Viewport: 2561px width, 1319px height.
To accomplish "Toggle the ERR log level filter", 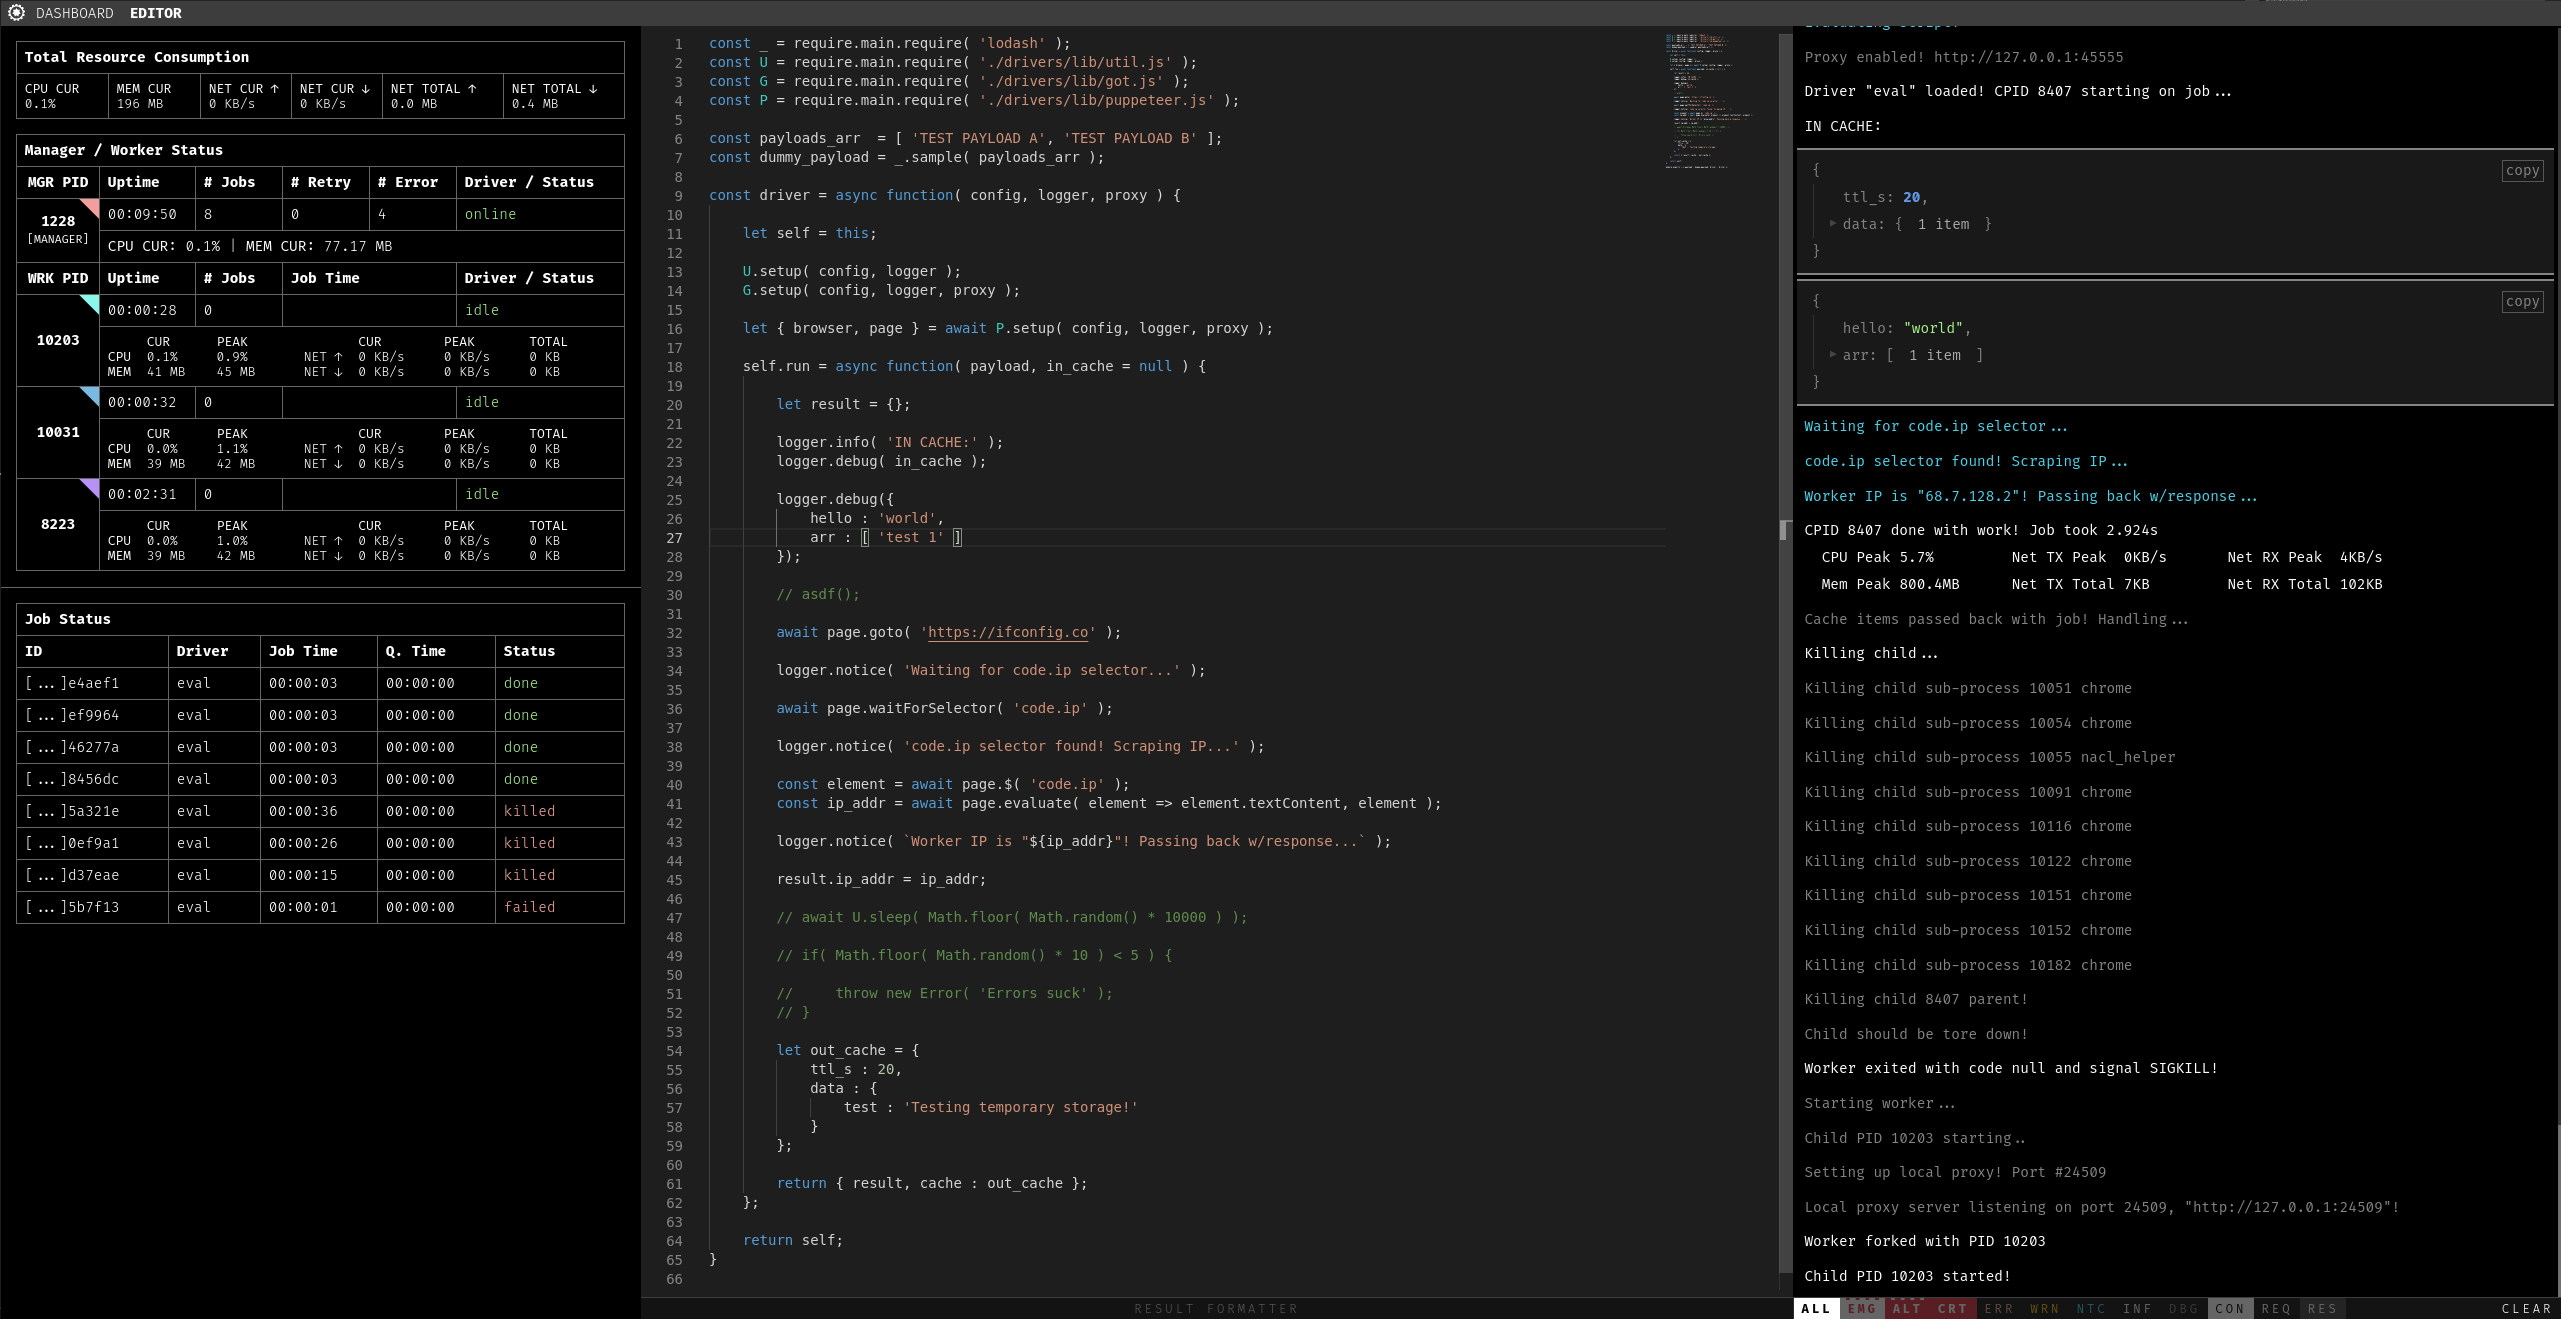I will 1999,1308.
